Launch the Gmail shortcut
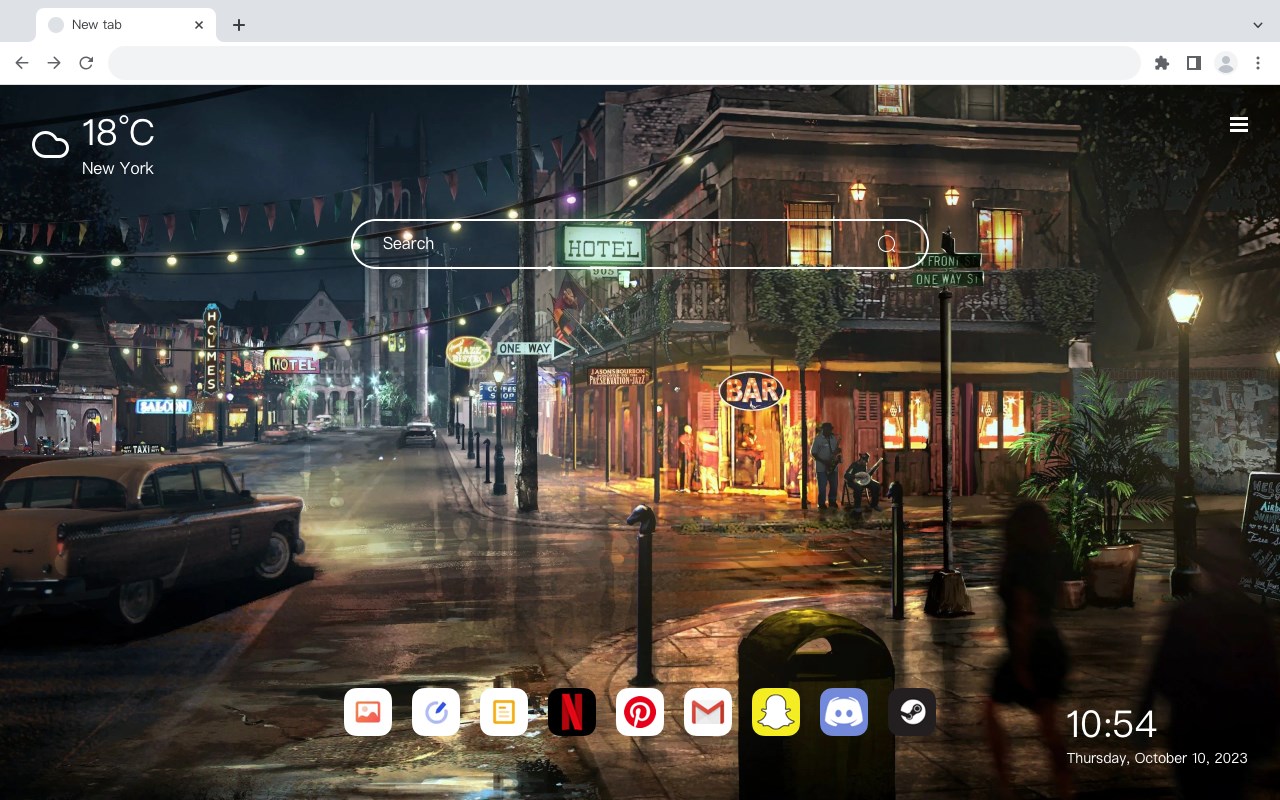The image size is (1280, 800). (708, 712)
